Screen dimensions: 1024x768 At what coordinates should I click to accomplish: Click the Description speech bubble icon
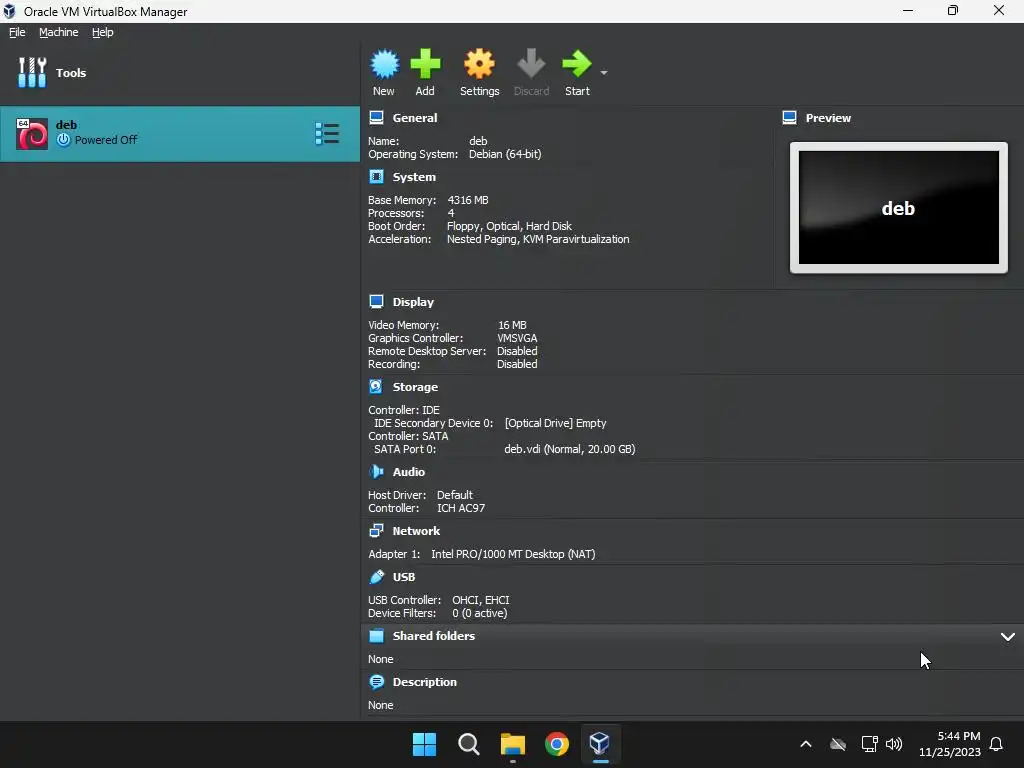coord(376,682)
